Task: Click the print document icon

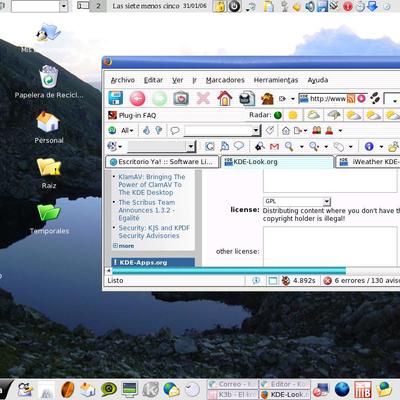Action: click(247, 99)
